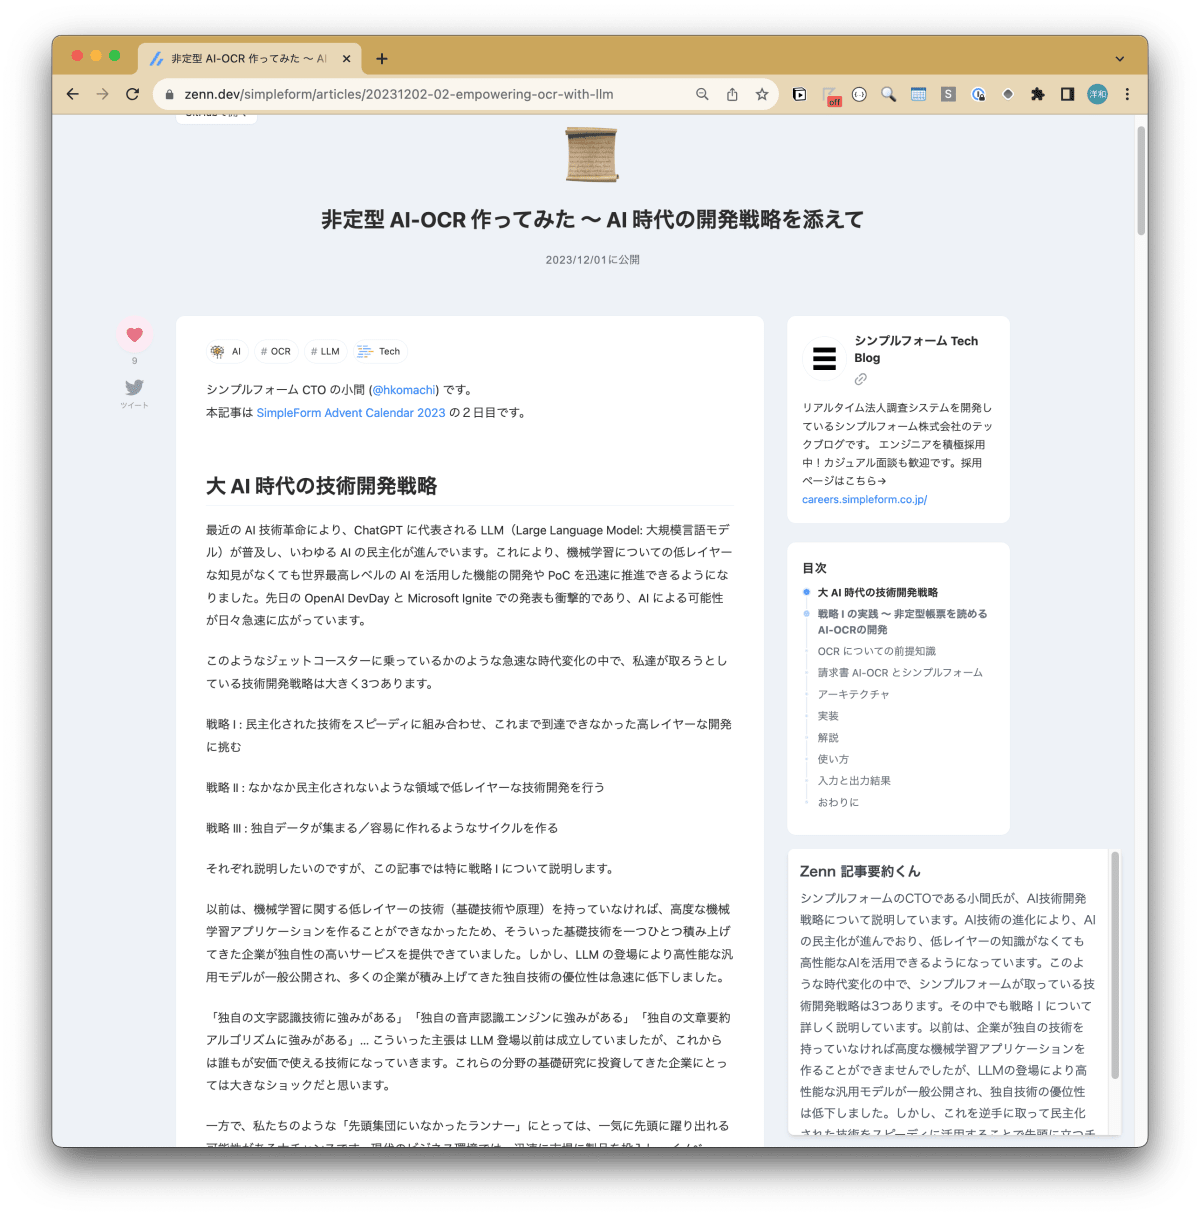Open the curly braces JSON extension icon
1200x1216 pixels.
[859, 94]
